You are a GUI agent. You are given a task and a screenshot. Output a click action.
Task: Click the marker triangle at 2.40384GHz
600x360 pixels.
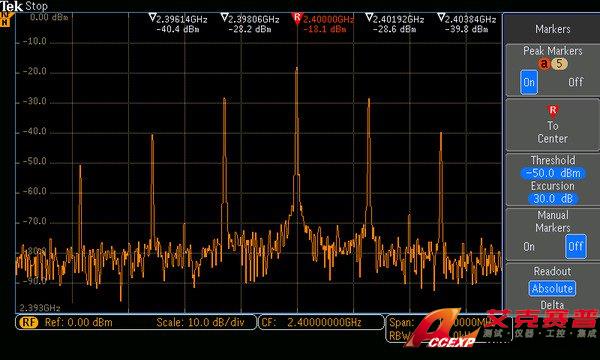[441, 18]
